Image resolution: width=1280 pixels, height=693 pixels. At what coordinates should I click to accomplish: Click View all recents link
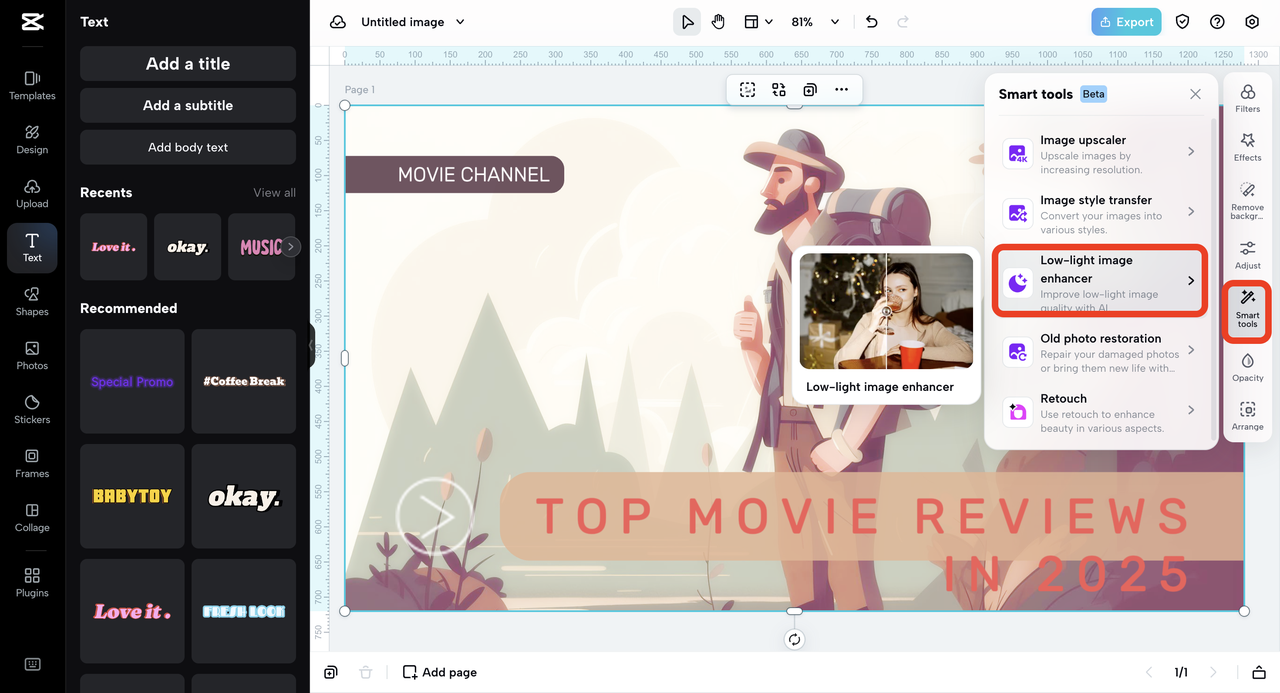(274, 193)
